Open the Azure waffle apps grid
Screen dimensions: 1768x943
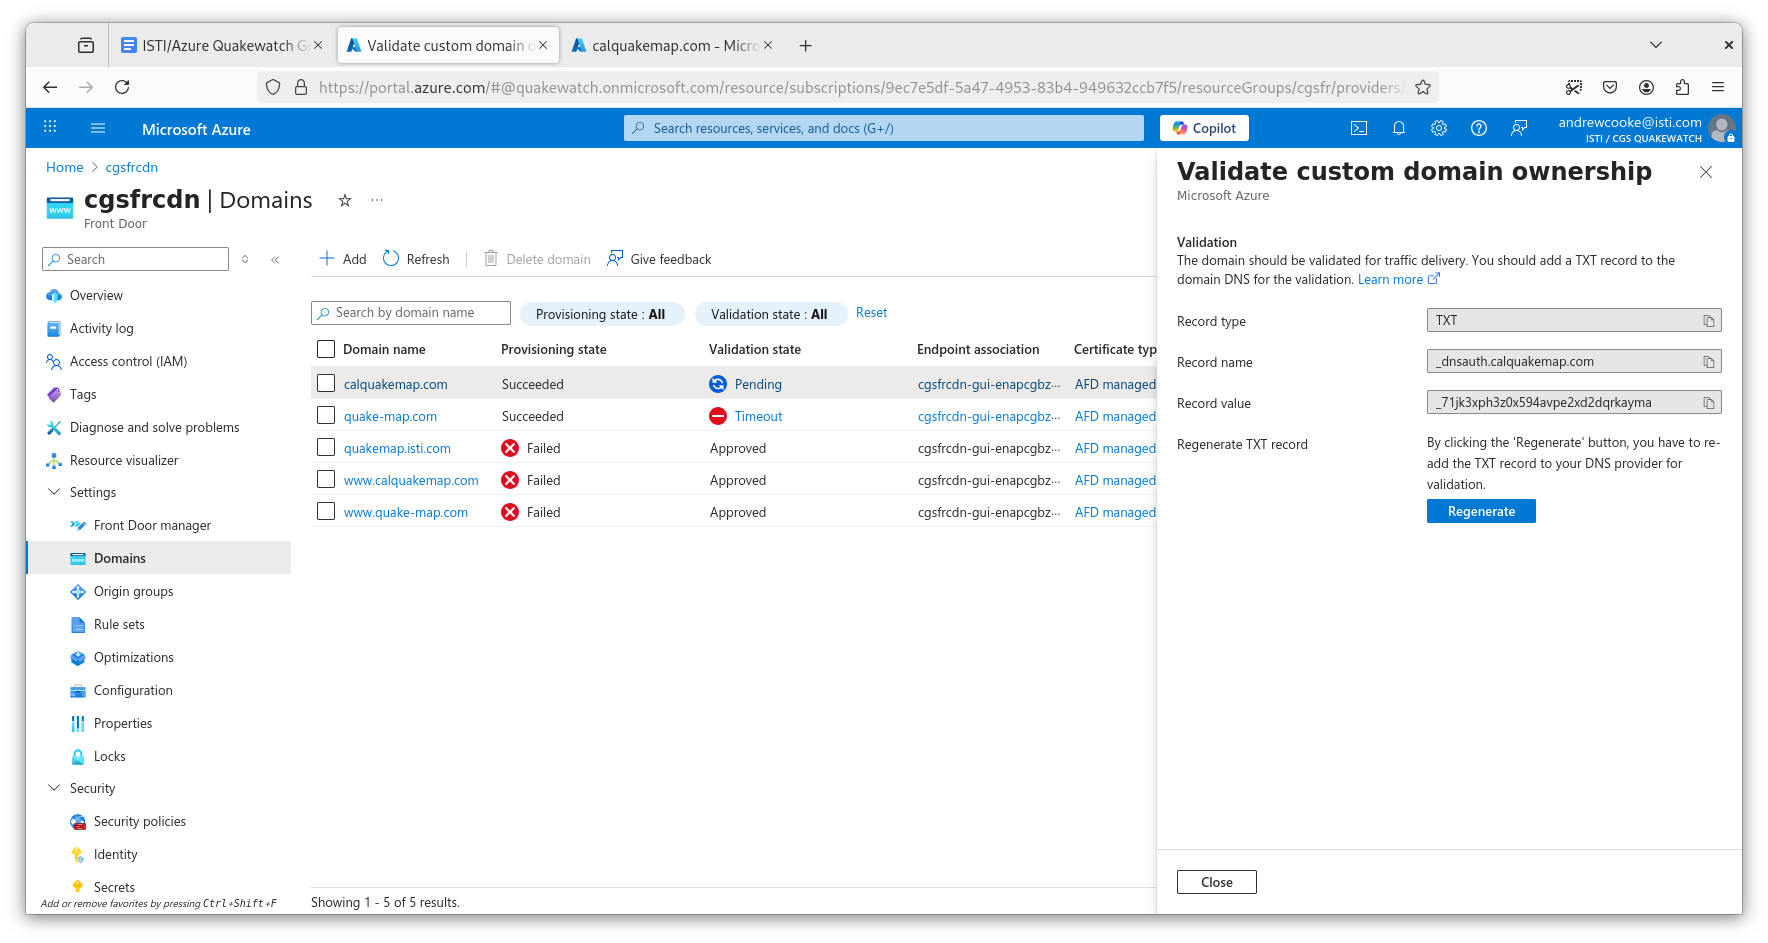point(50,127)
